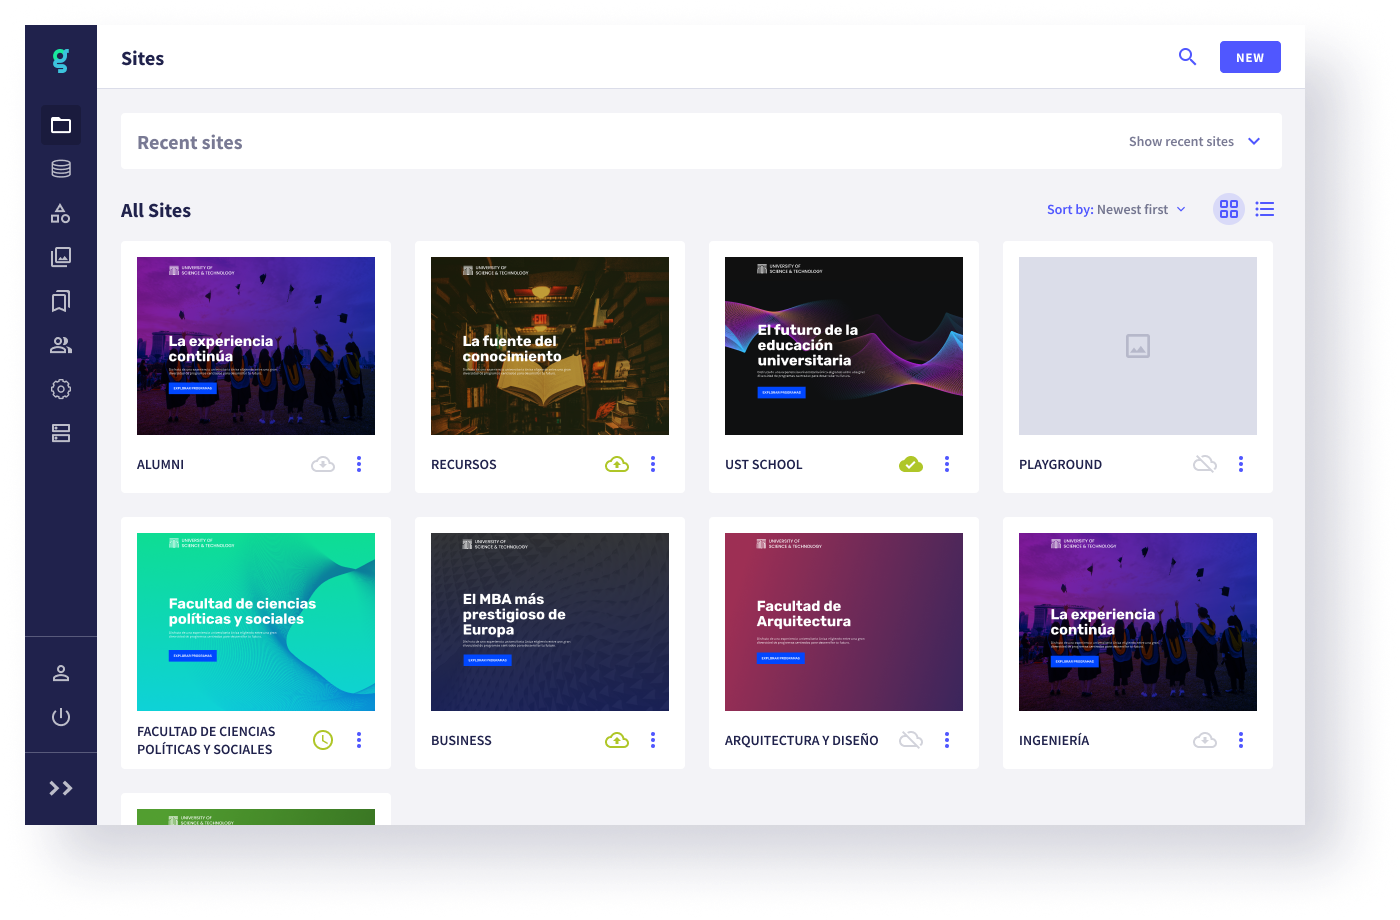The width and height of the screenshot is (1400, 920).
Task: Click the search magnifier icon
Action: click(x=1187, y=57)
